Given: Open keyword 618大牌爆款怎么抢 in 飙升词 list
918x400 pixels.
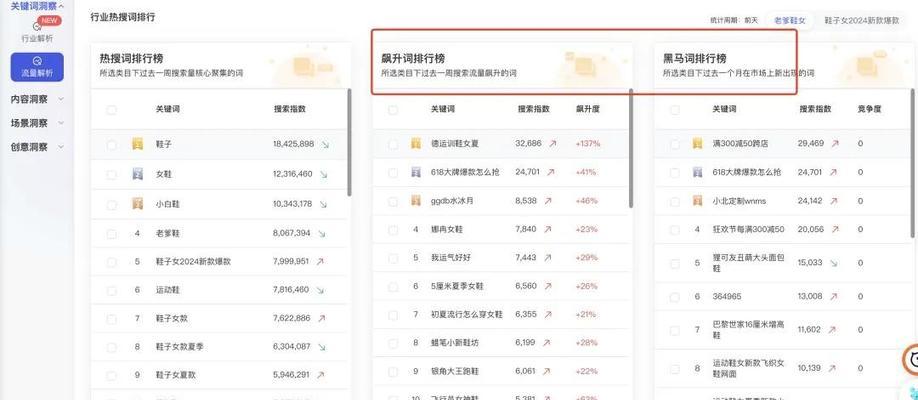Looking at the screenshot, I should pyautogui.click(x=465, y=172).
